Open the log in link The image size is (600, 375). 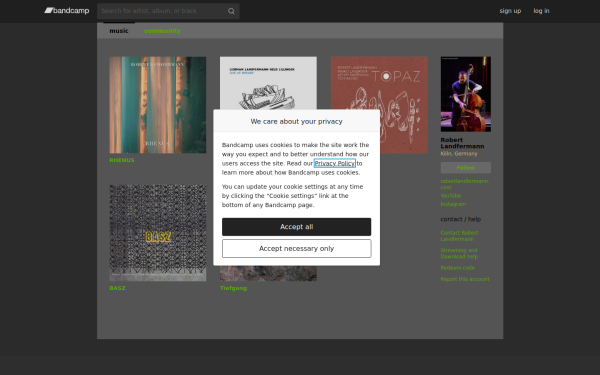(541, 11)
